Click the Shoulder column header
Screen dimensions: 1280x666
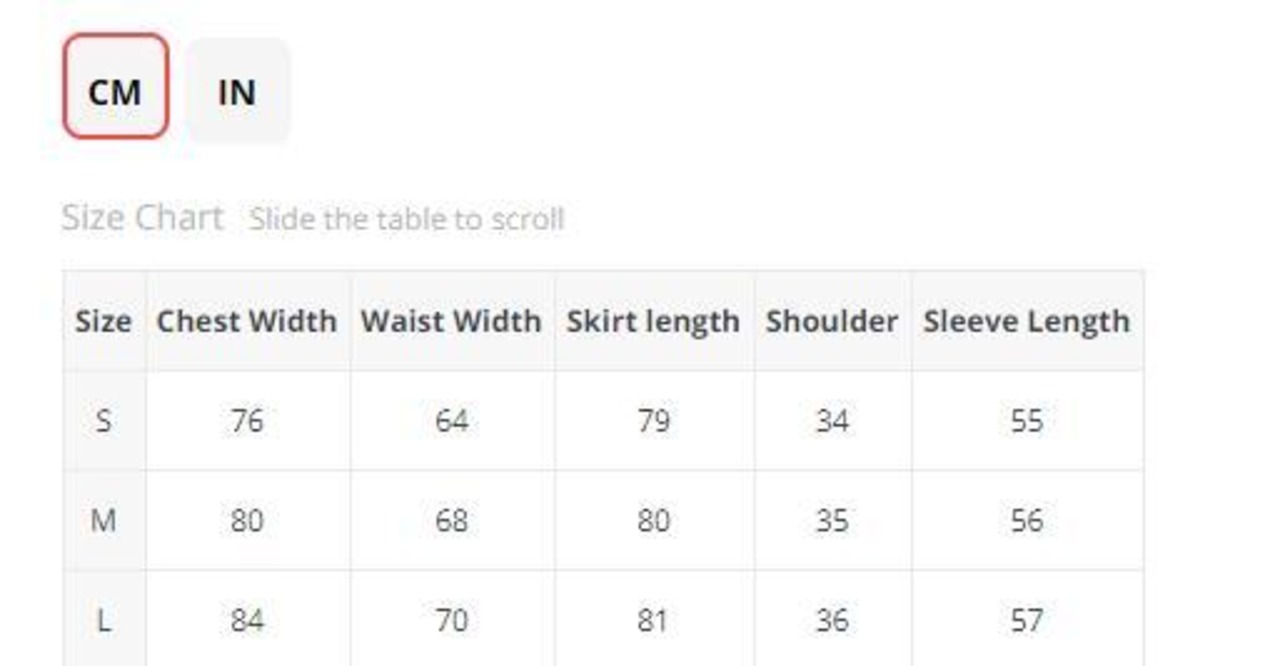coord(832,321)
